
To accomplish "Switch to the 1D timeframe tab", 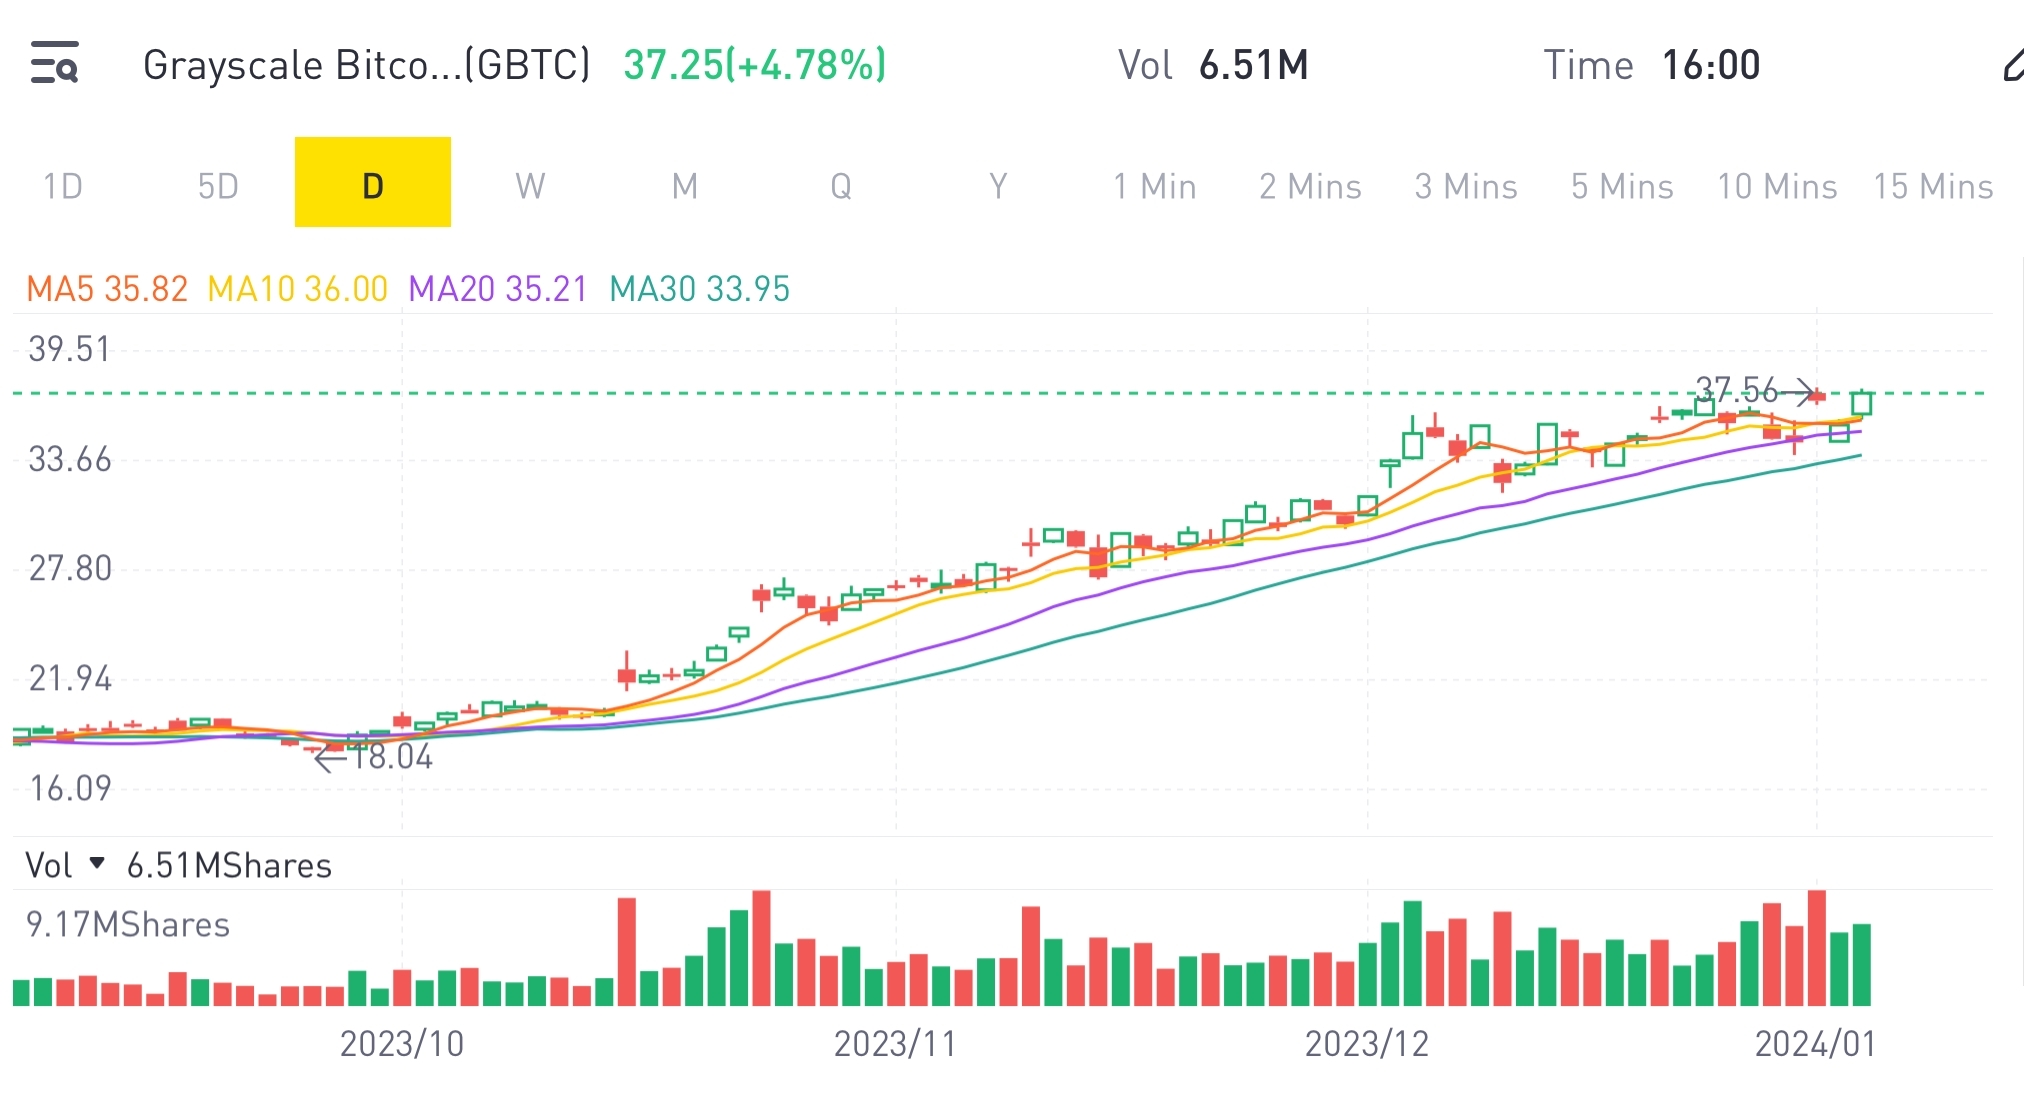I will coord(62,185).
